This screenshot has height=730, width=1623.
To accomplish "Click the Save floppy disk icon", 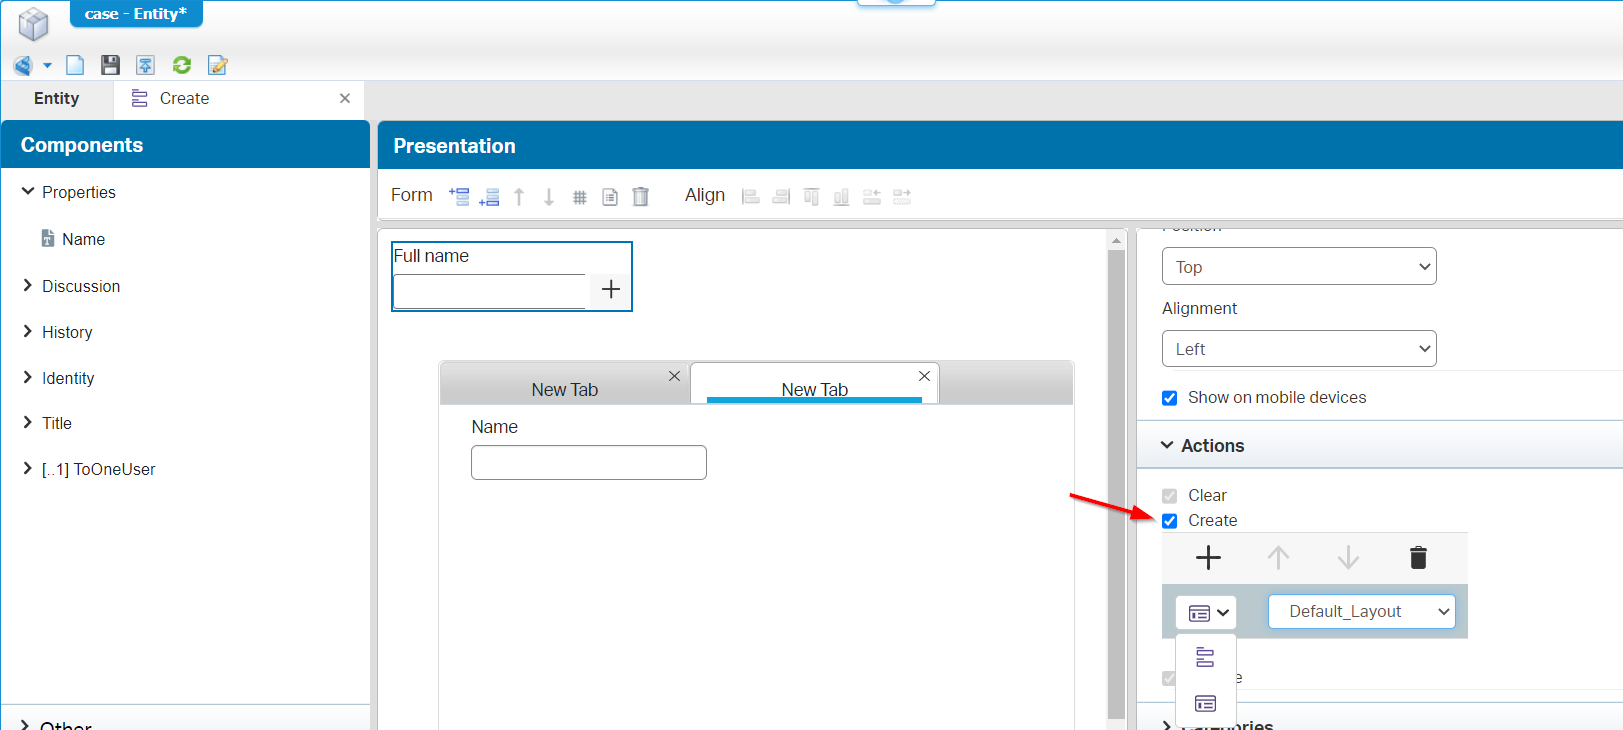I will [x=110, y=65].
